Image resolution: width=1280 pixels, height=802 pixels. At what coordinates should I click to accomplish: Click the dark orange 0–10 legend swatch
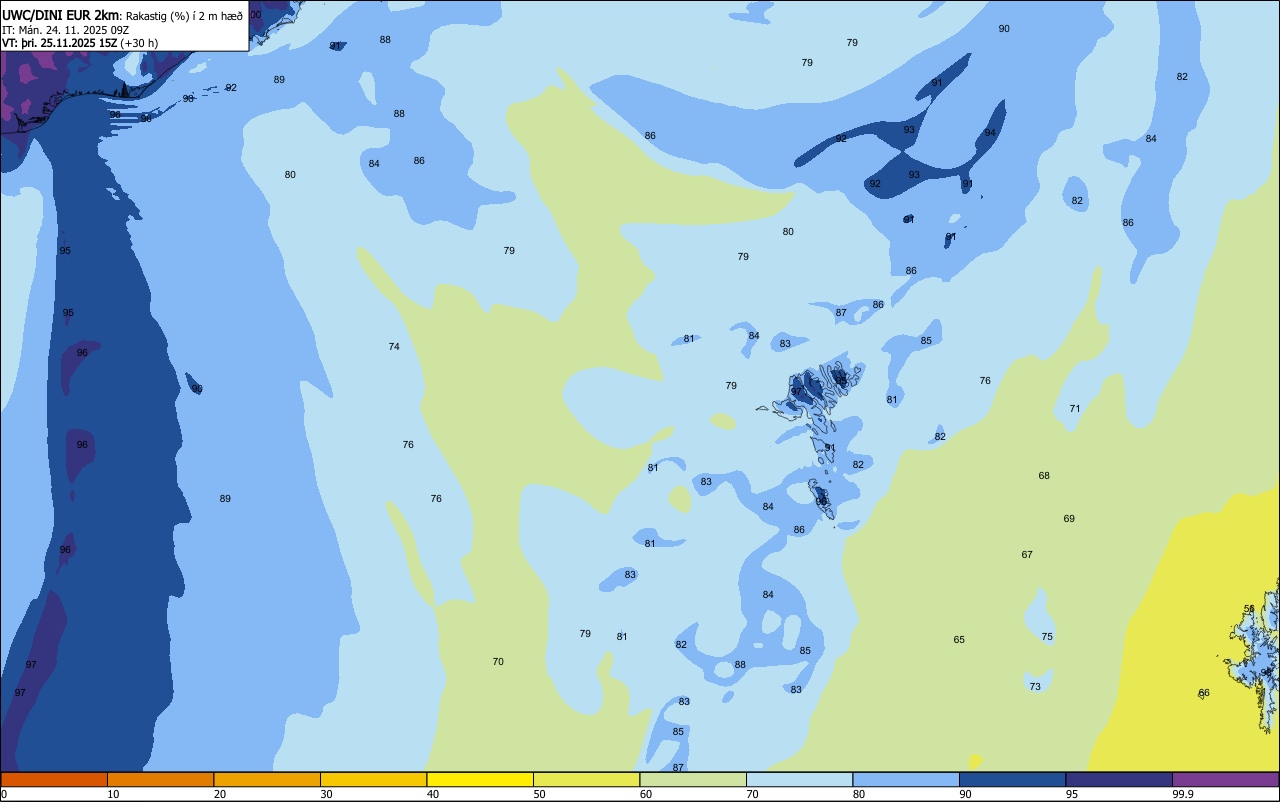54,779
